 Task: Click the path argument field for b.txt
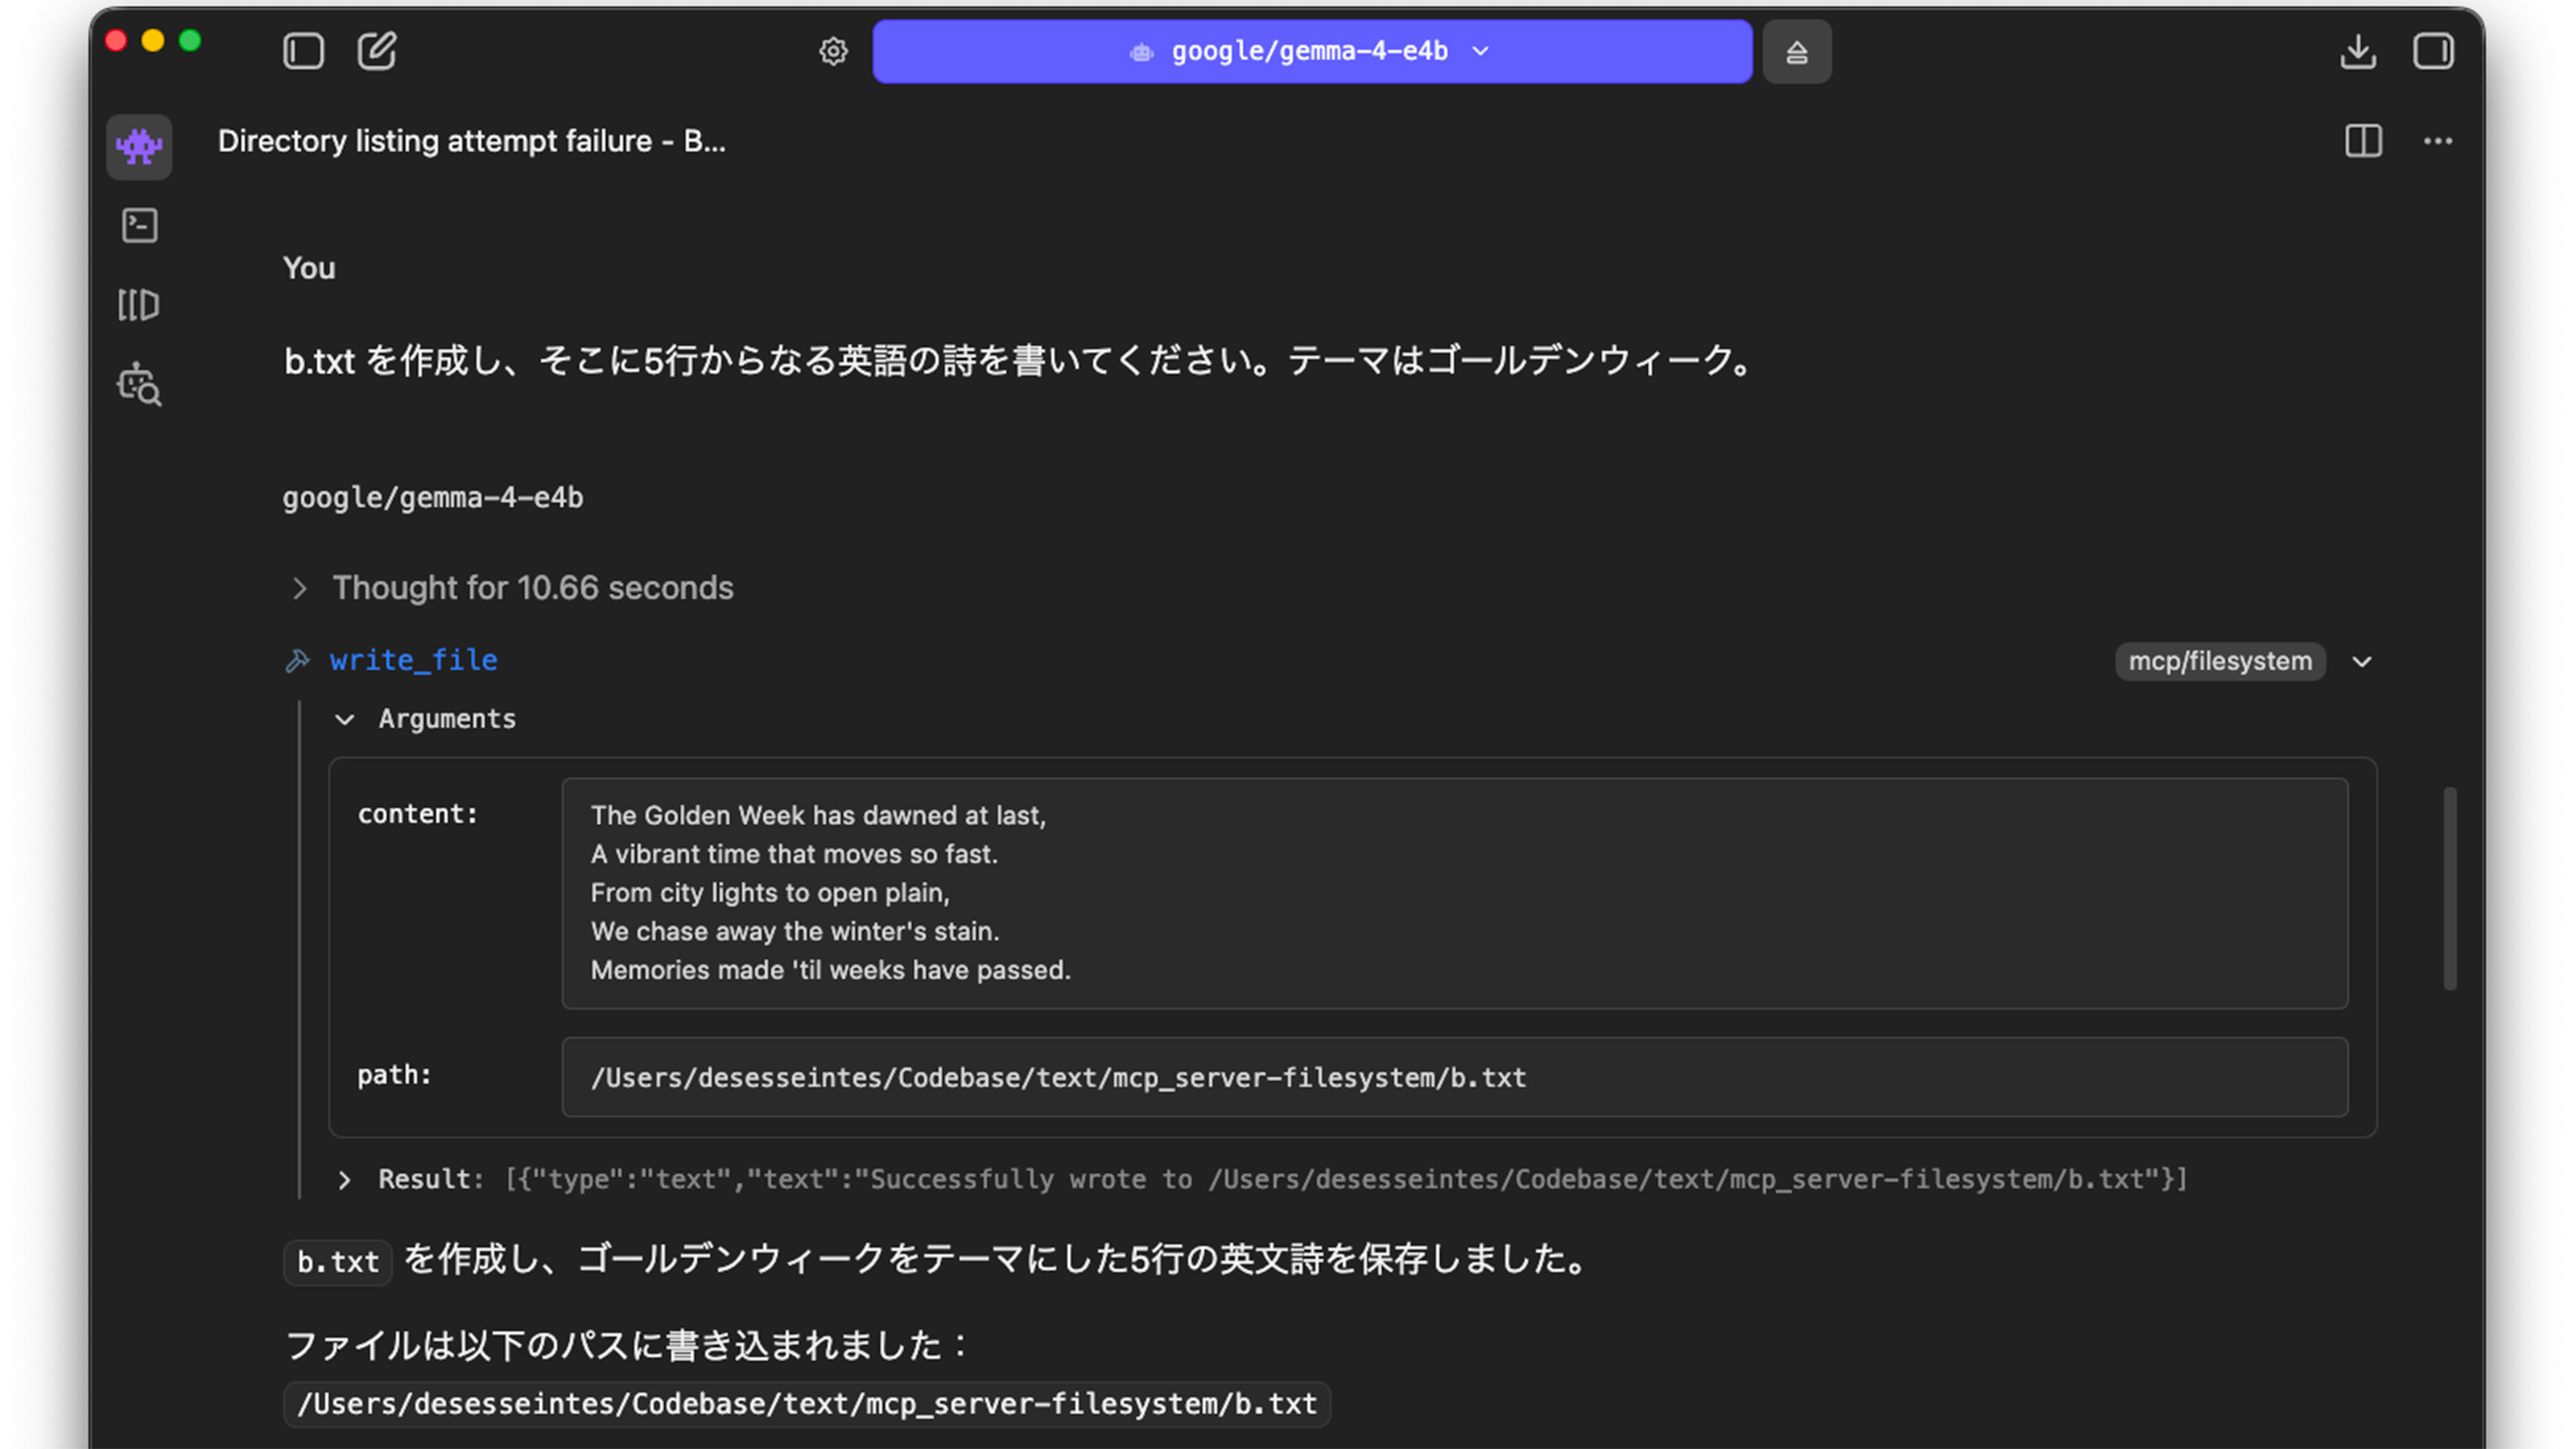(1455, 1078)
